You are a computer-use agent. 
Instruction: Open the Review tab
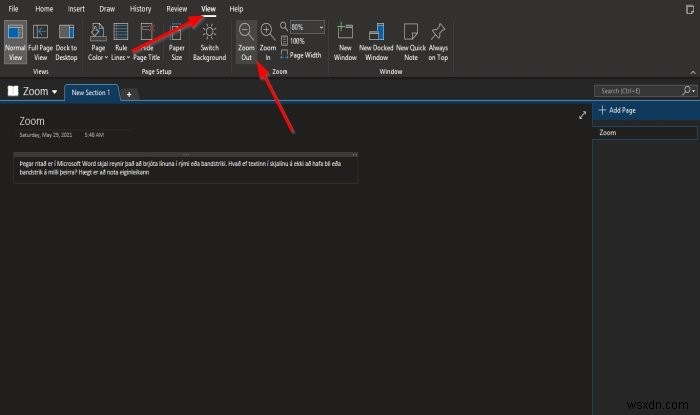pos(176,8)
